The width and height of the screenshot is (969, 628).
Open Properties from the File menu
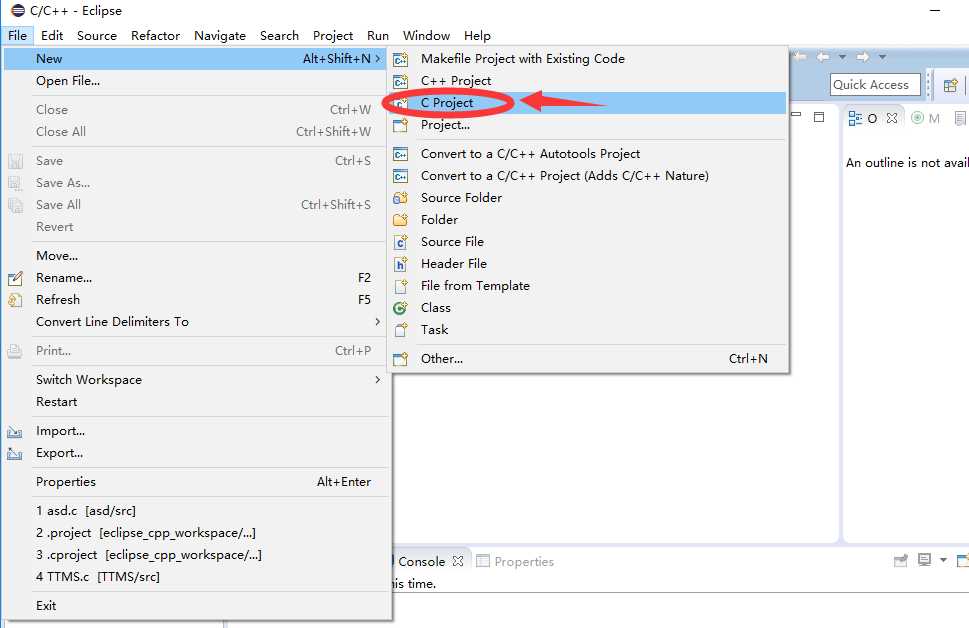(x=198, y=482)
